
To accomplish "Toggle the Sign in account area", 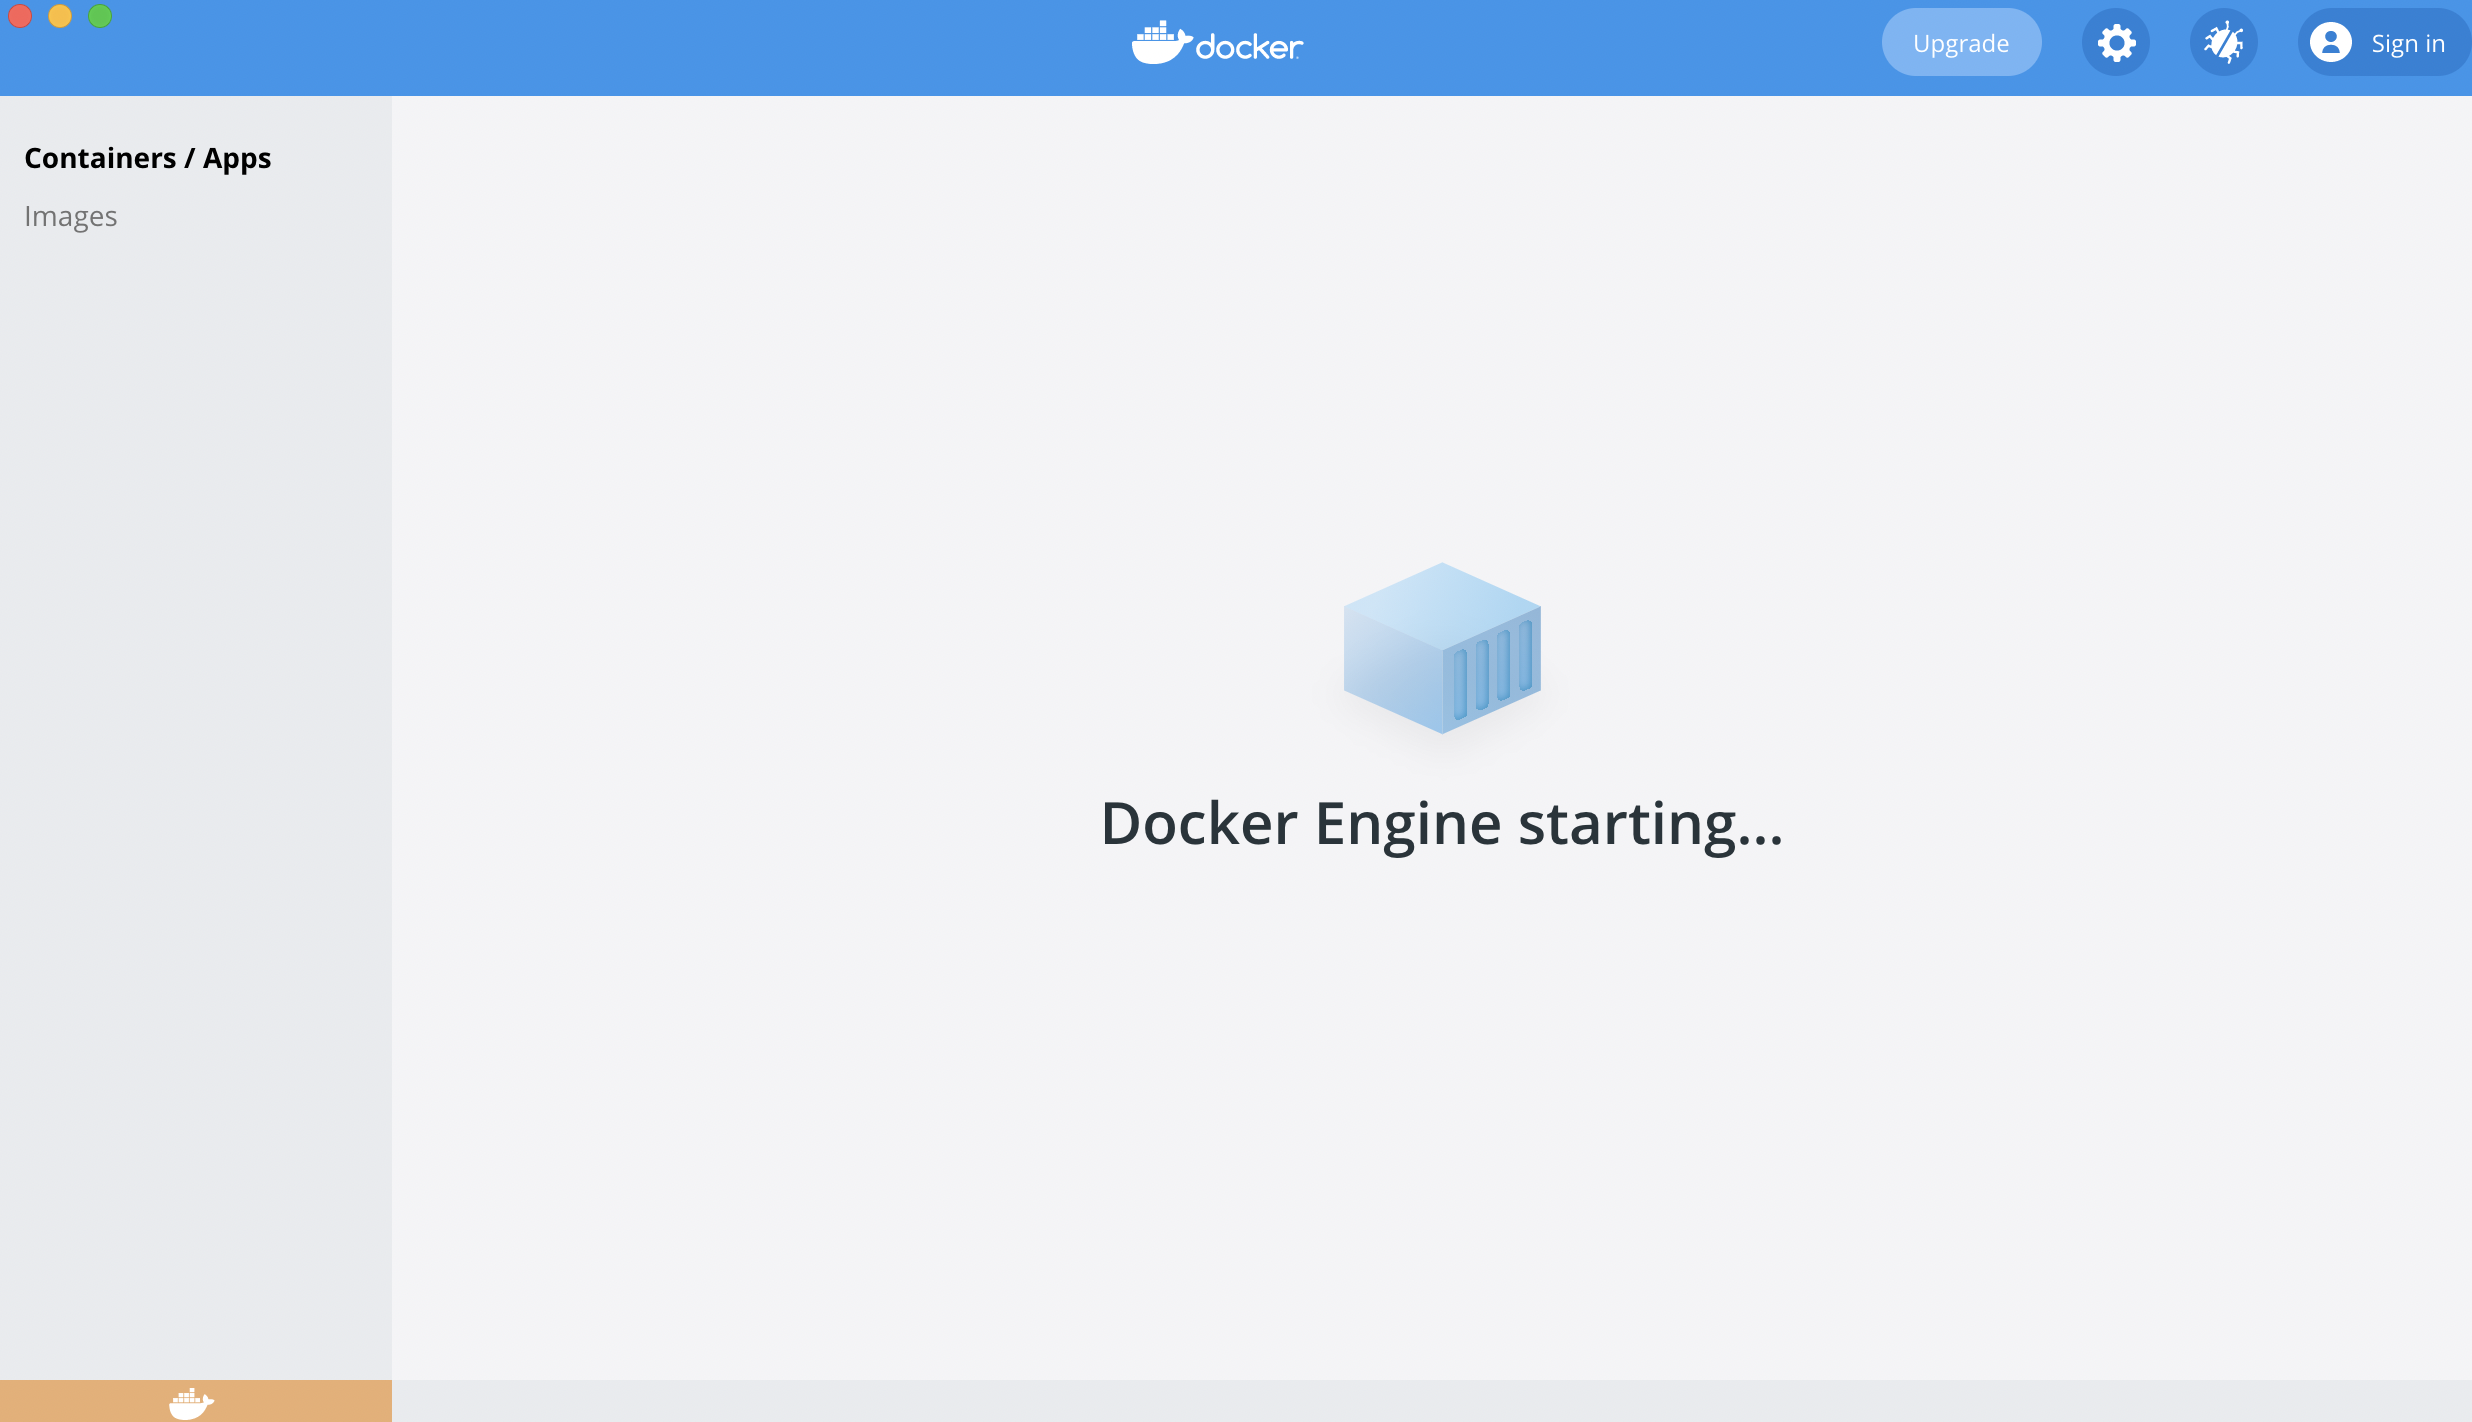I will coord(2380,42).
